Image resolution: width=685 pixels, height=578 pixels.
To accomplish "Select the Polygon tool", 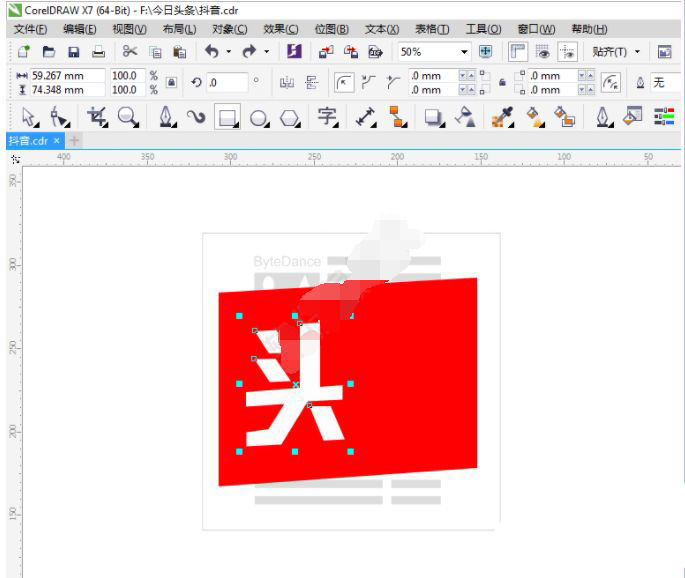I will (x=290, y=118).
